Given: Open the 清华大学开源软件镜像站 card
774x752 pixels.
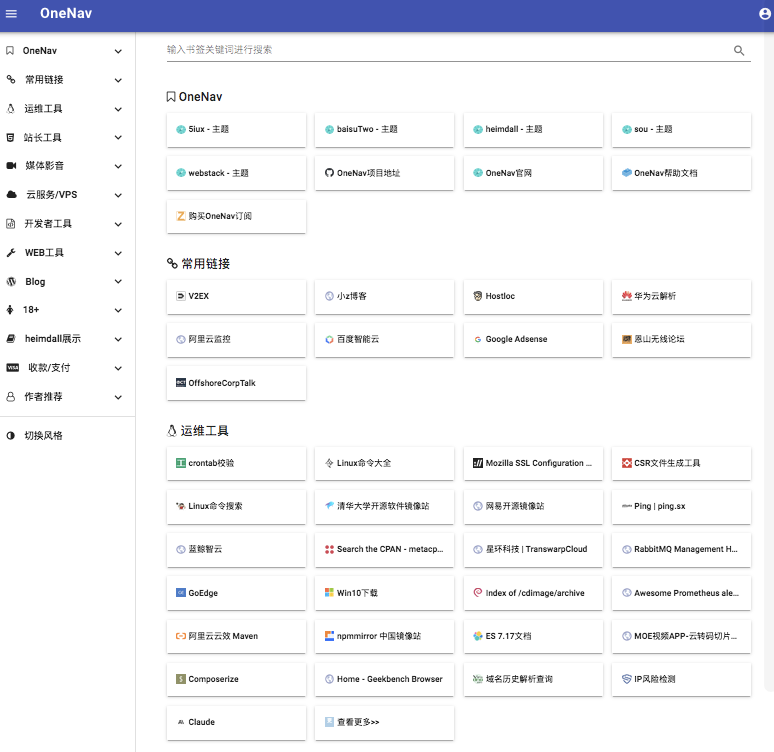Looking at the screenshot, I should 385,507.
